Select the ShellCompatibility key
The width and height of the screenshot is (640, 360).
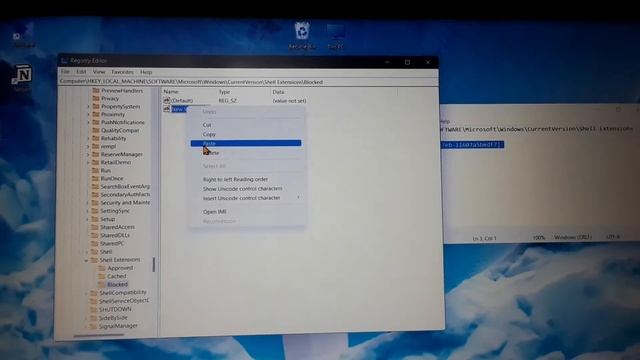[x=122, y=293]
